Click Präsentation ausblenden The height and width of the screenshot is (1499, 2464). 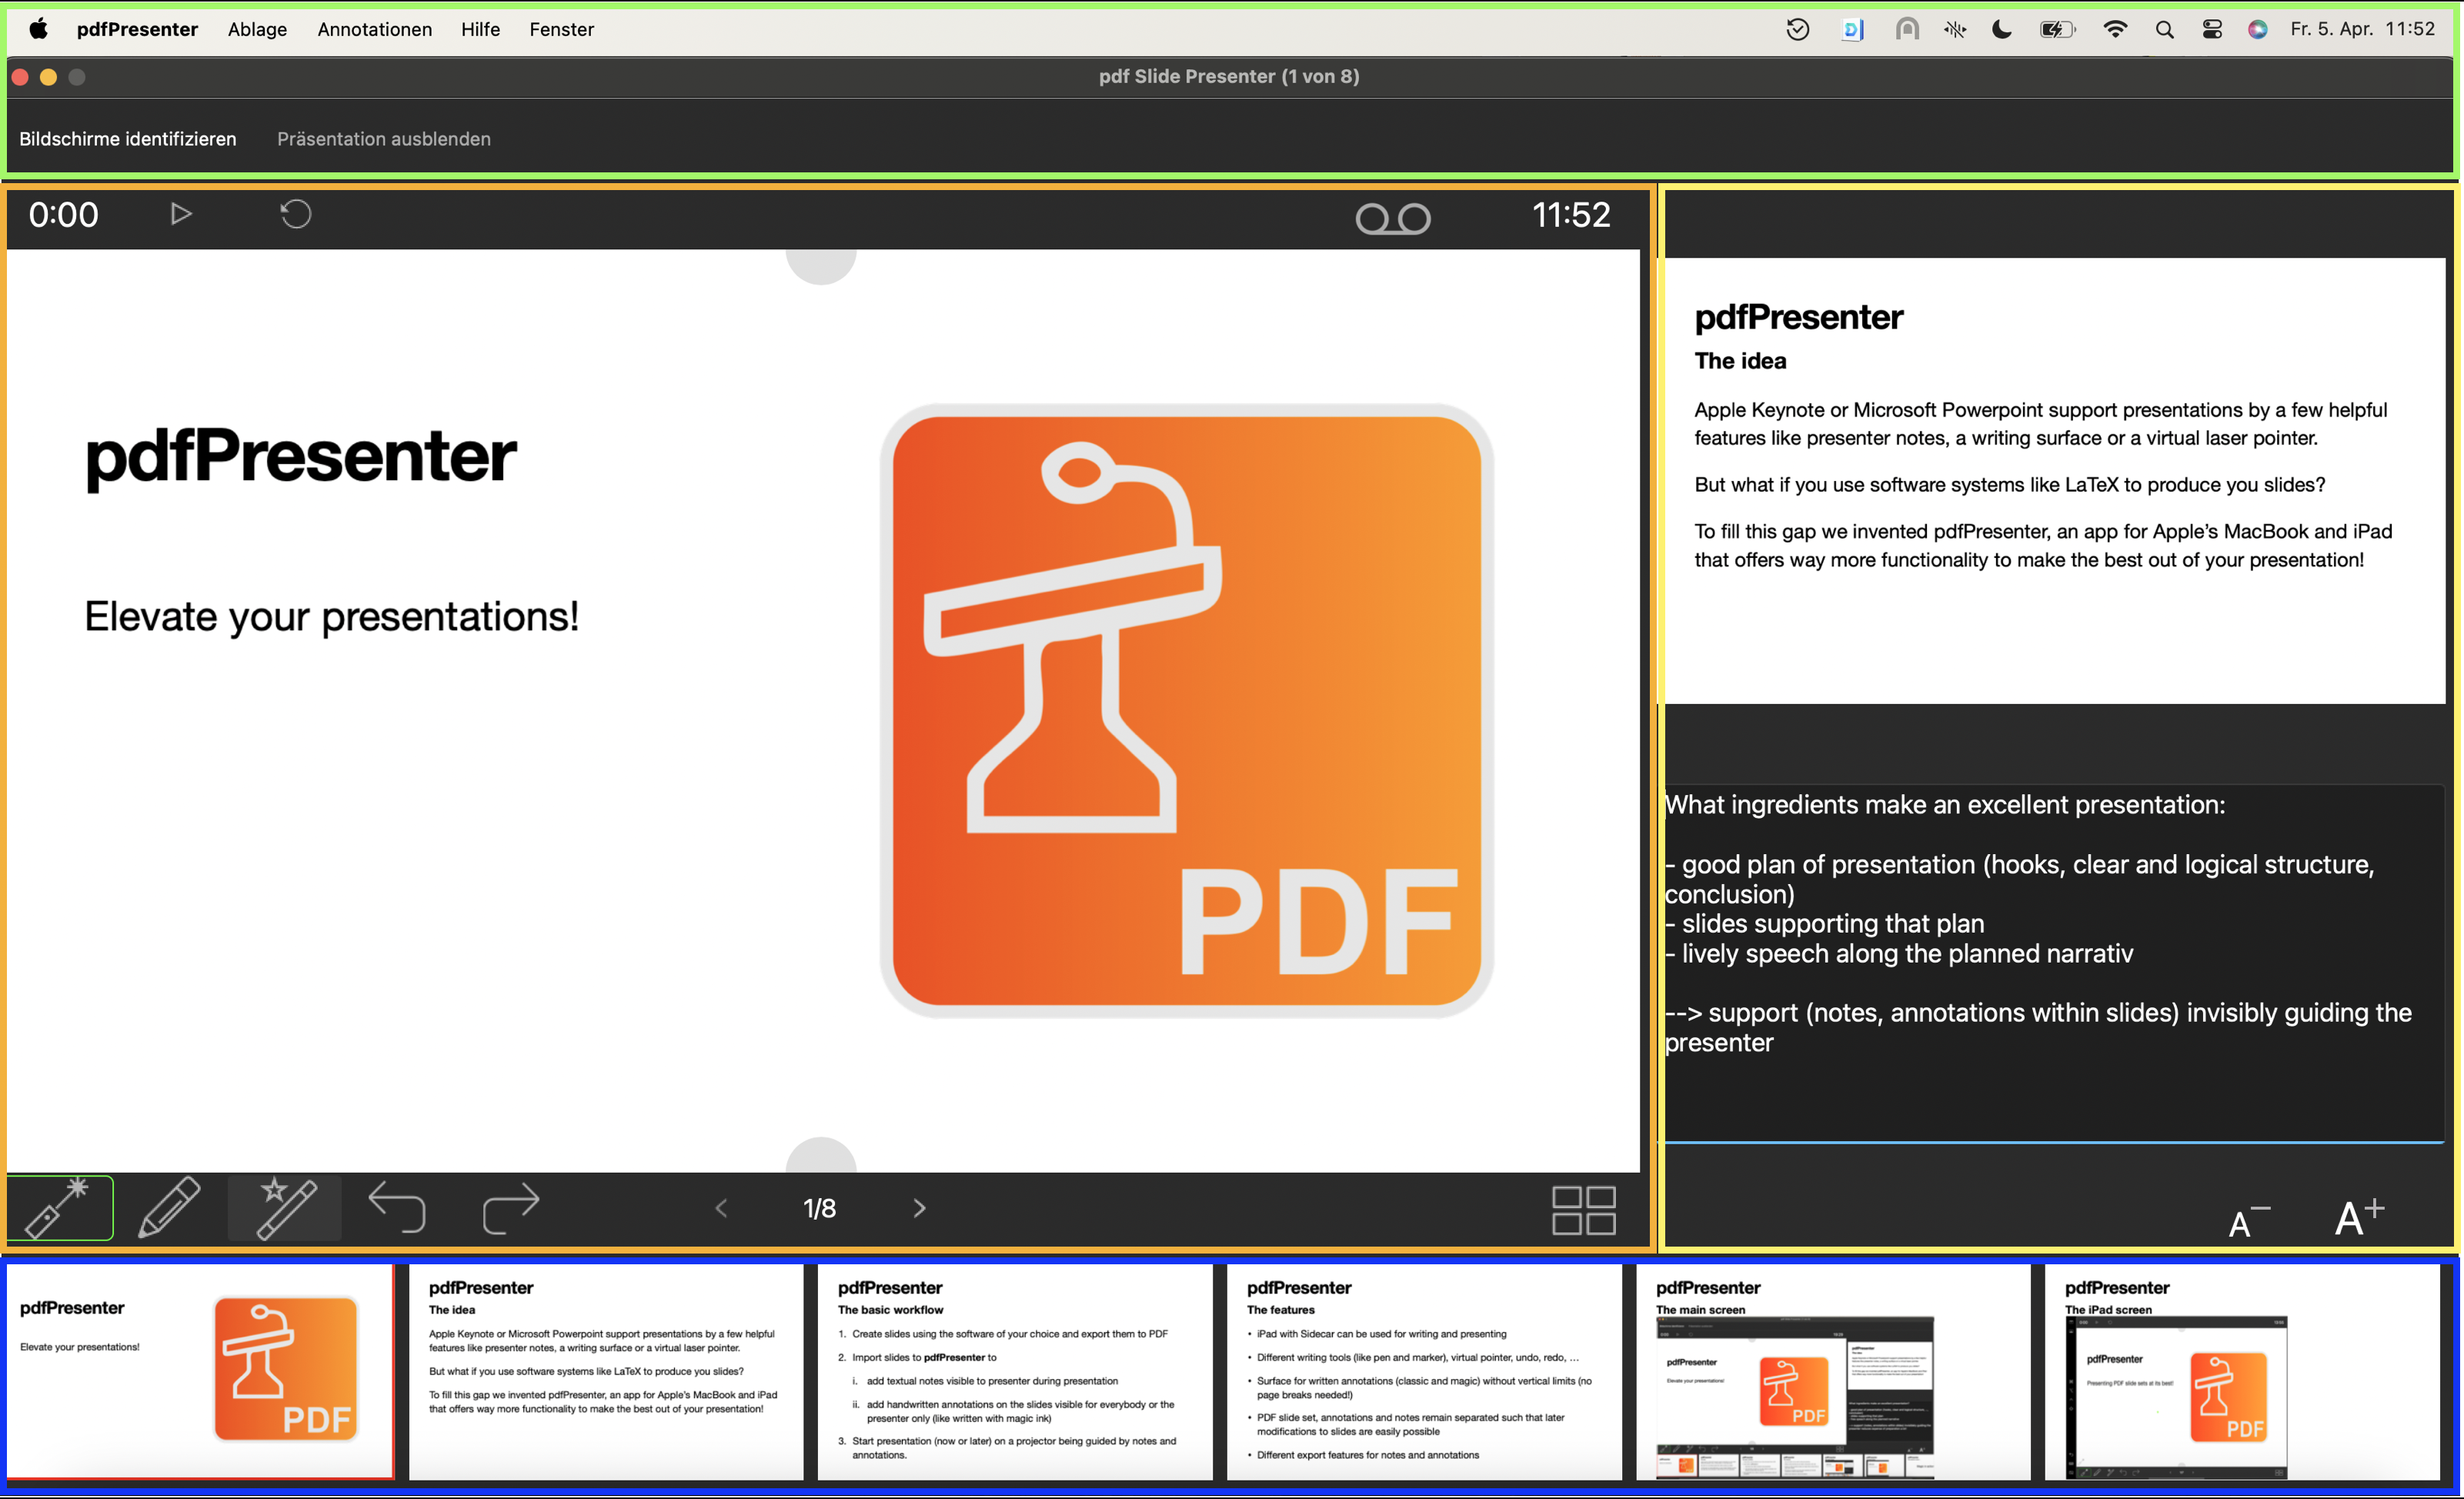pos(384,138)
